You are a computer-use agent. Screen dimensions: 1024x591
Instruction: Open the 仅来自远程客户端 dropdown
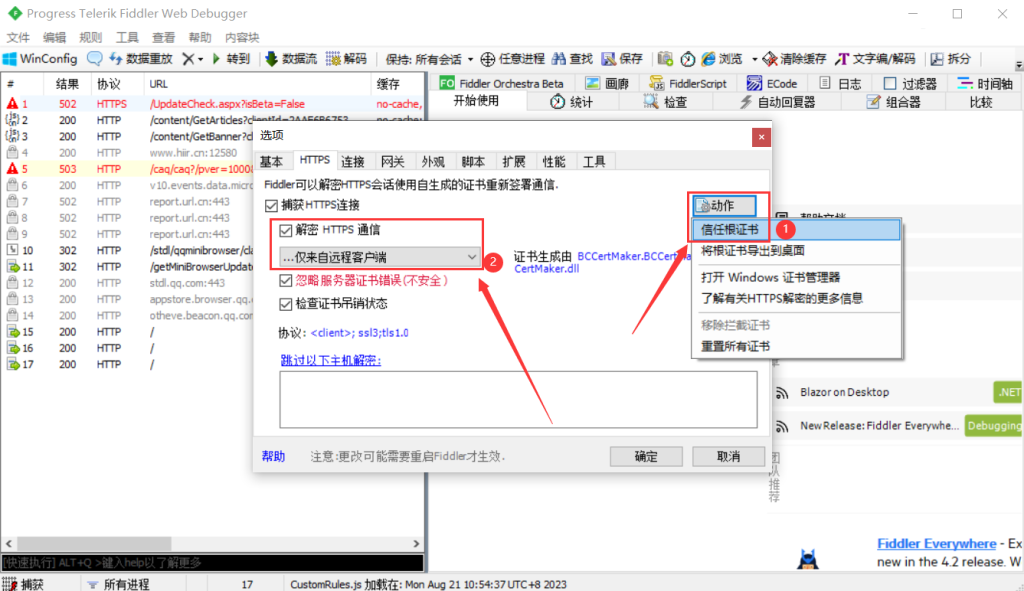click(x=379, y=257)
